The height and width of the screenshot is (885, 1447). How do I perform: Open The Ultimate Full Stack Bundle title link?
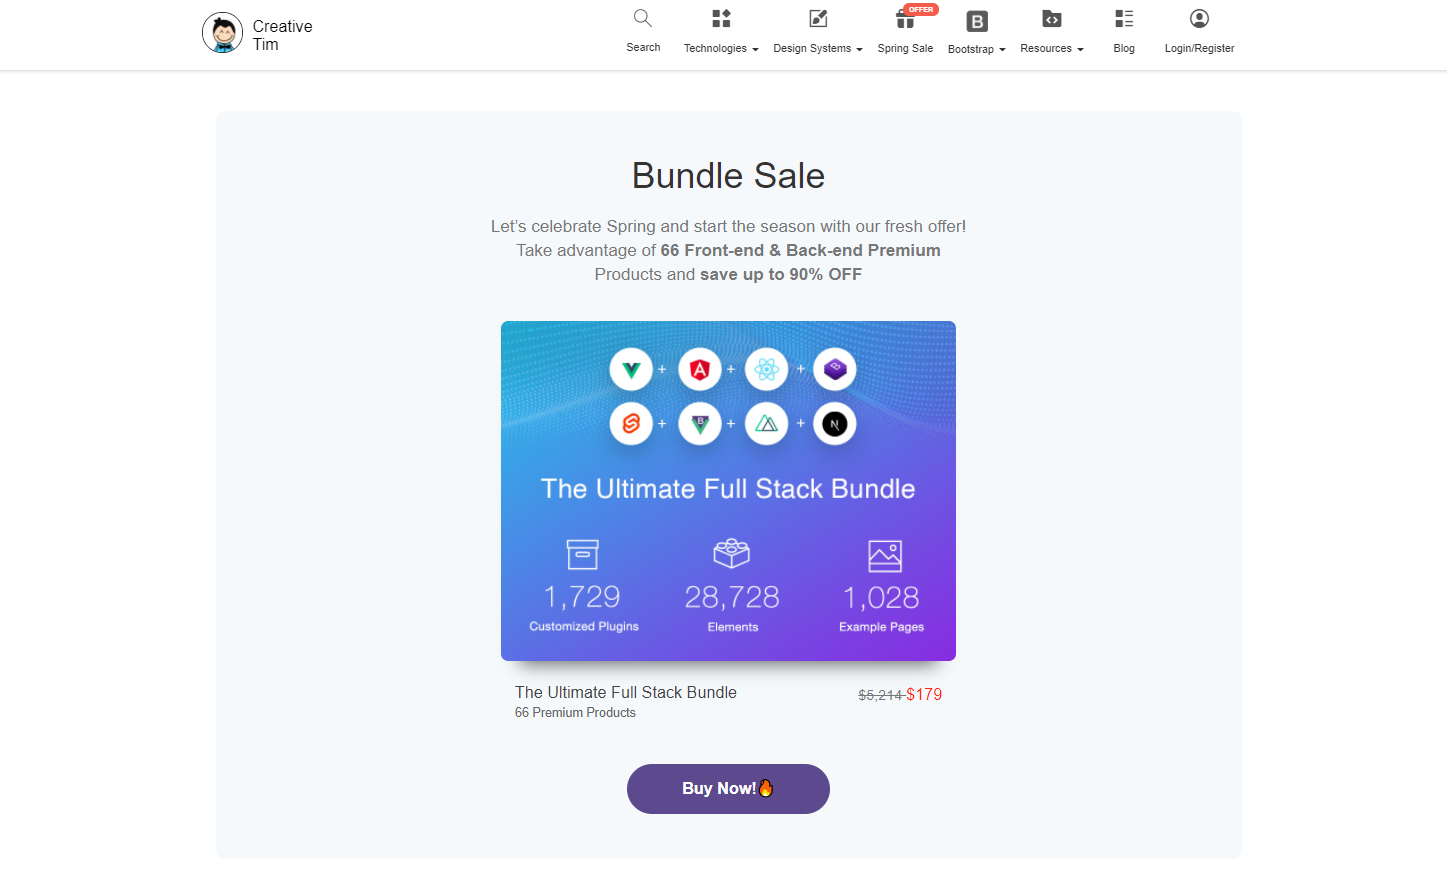pyautogui.click(x=626, y=692)
